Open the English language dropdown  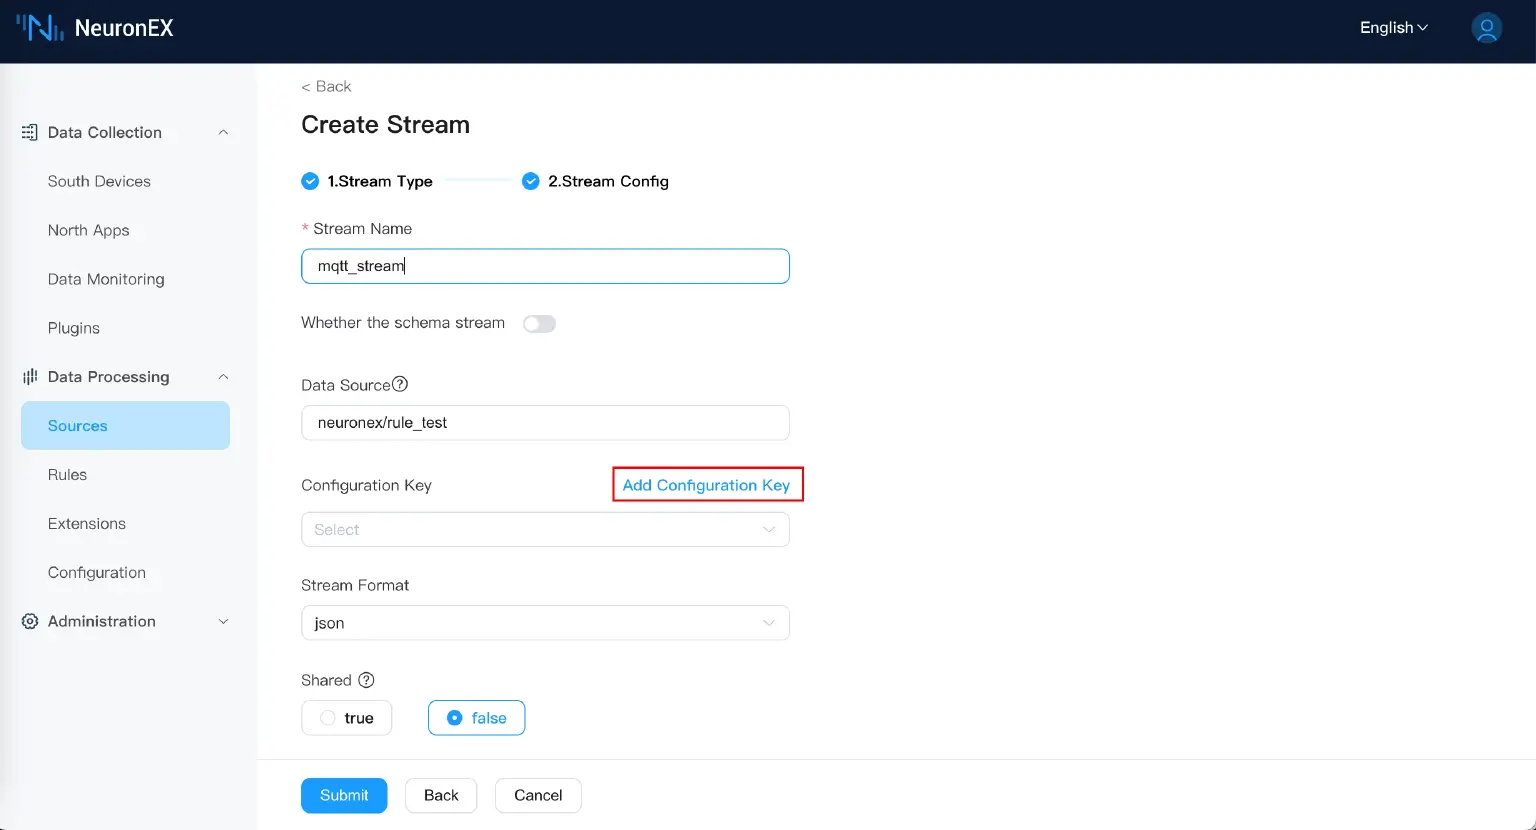coord(1392,28)
